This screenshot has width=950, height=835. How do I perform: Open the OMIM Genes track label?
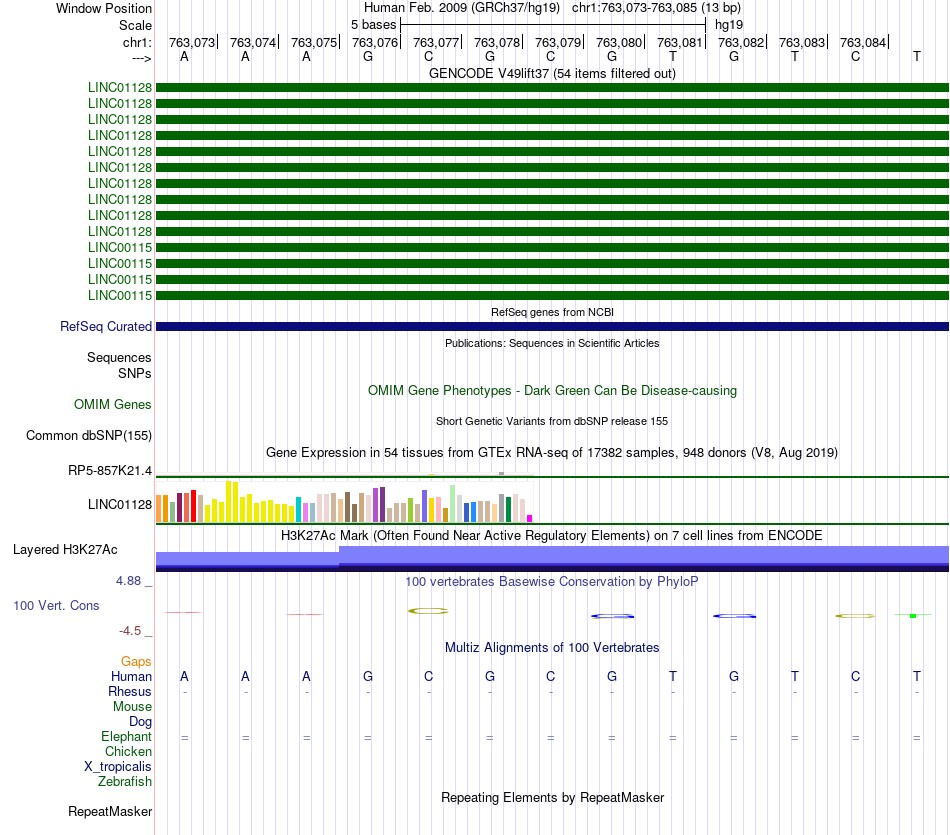[112, 404]
